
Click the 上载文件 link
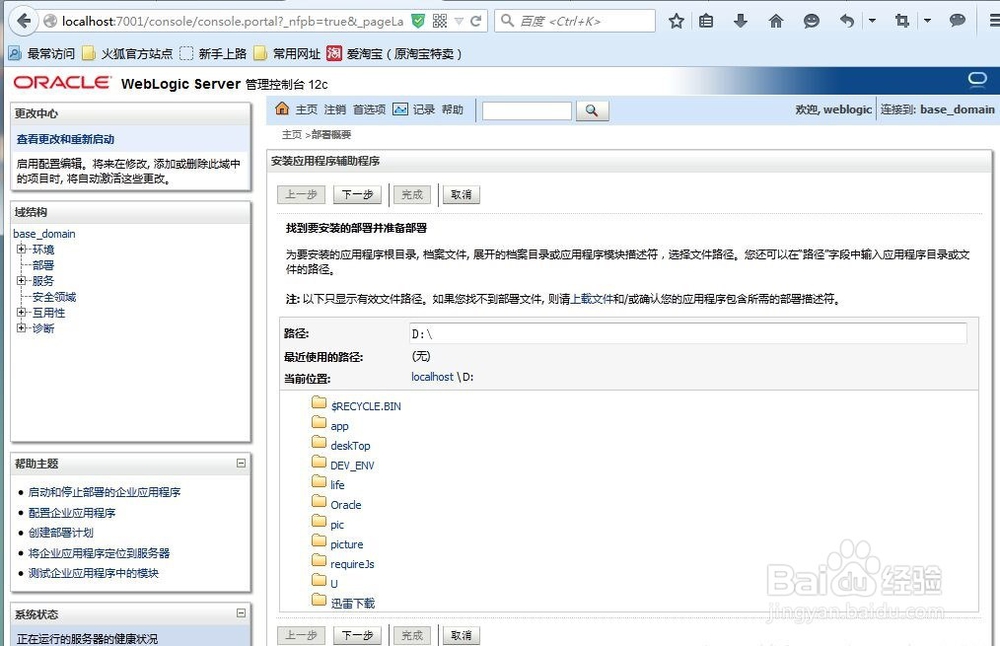591,299
